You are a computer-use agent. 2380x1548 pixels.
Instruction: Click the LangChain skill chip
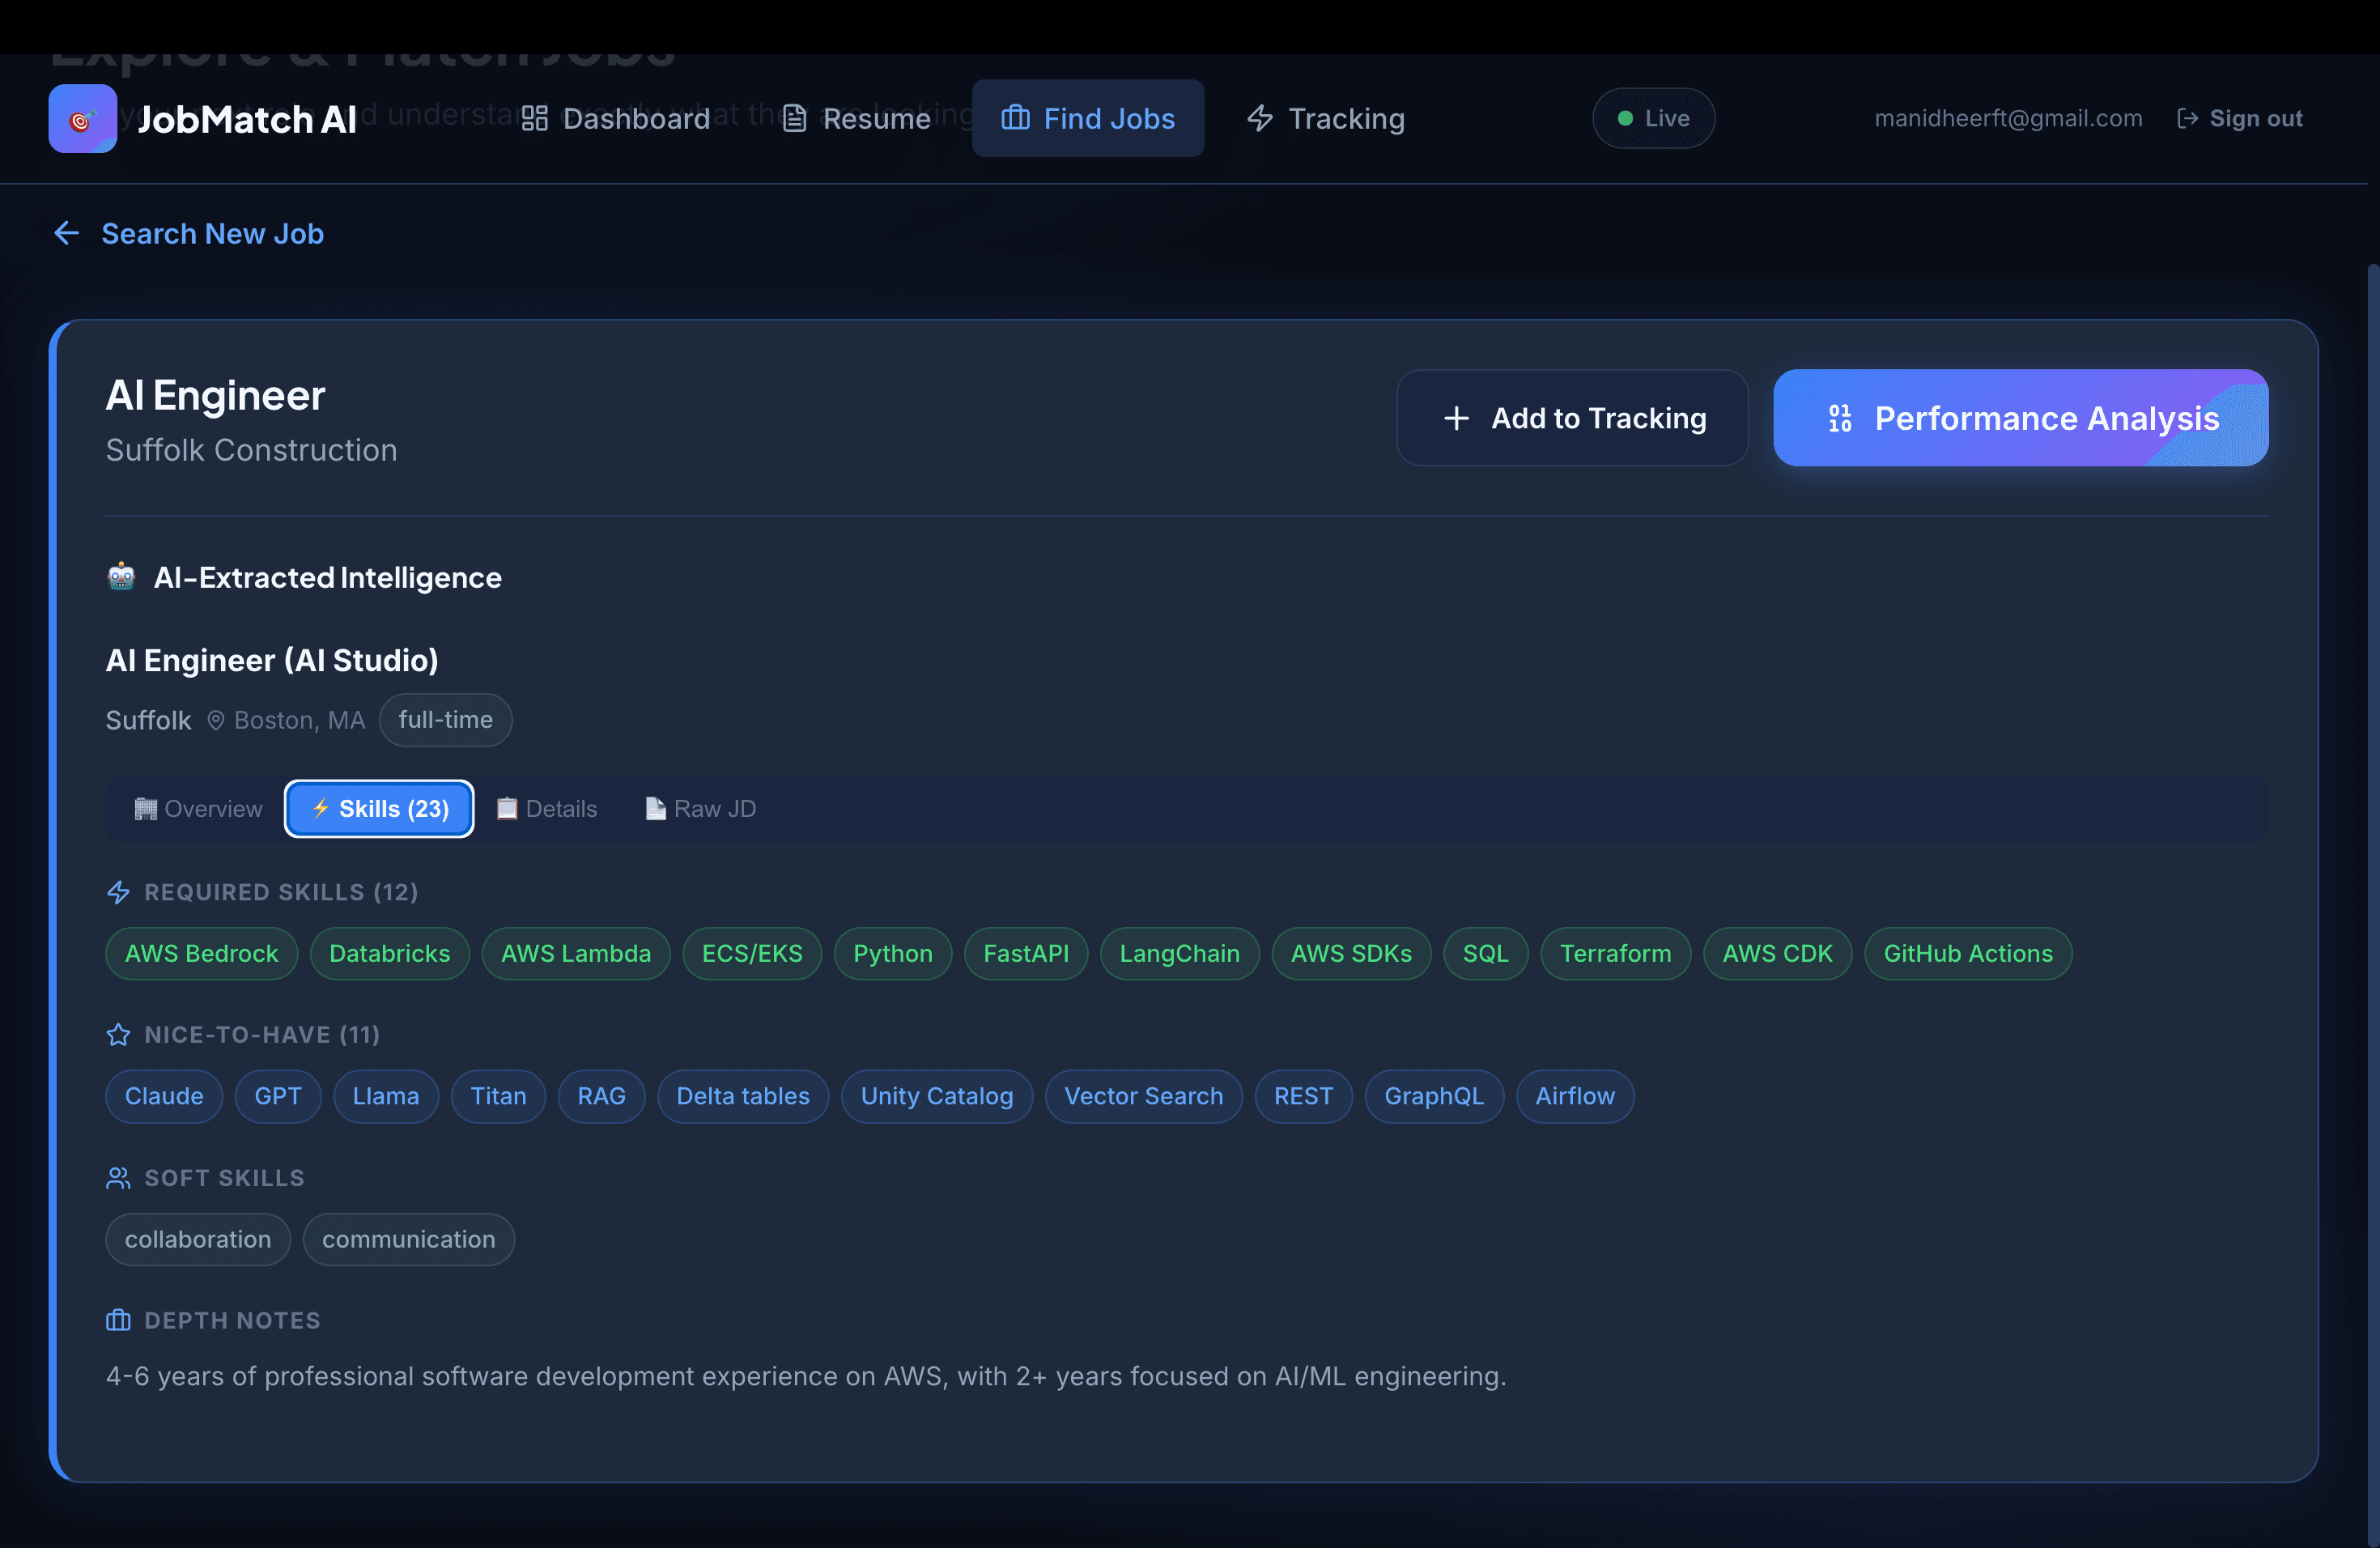(1180, 954)
